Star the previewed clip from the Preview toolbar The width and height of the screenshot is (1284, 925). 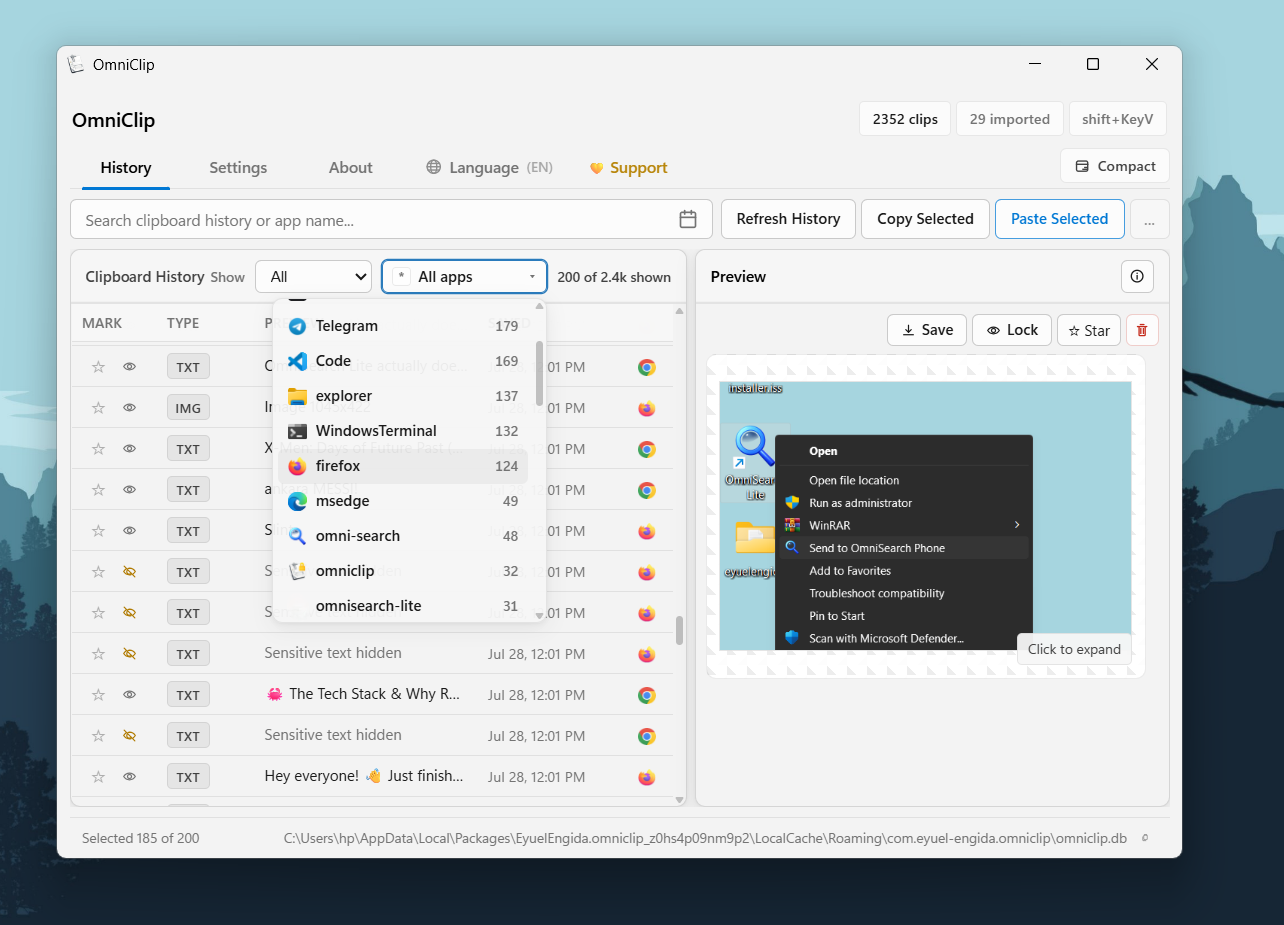tap(1089, 330)
